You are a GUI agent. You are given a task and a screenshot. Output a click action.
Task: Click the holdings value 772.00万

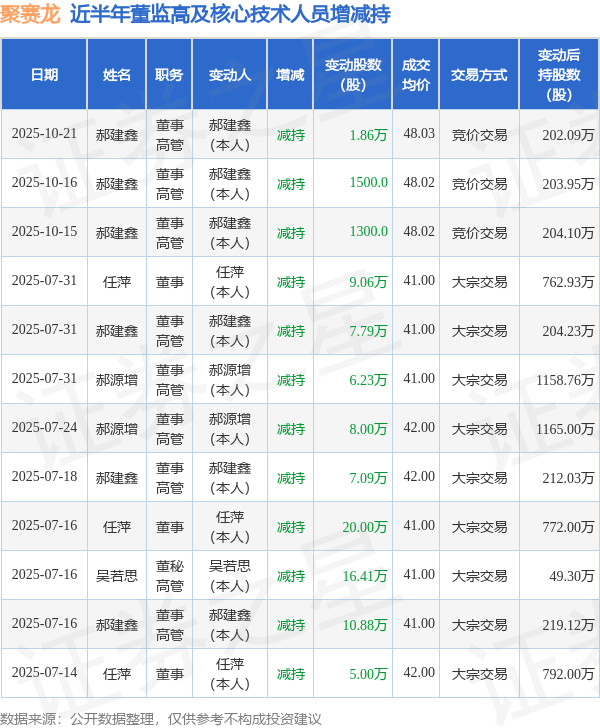[x=568, y=527]
